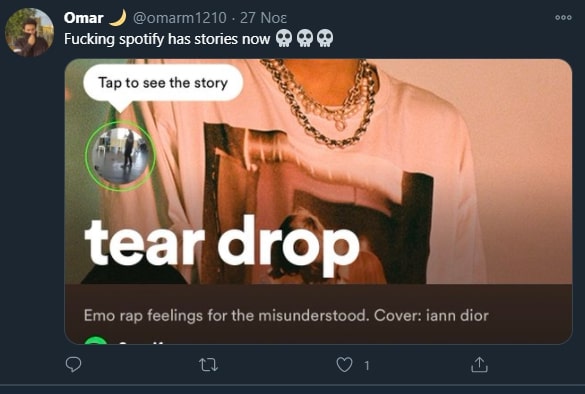
Task: Open the @omarm1210 handle link
Action: [x=179, y=18]
